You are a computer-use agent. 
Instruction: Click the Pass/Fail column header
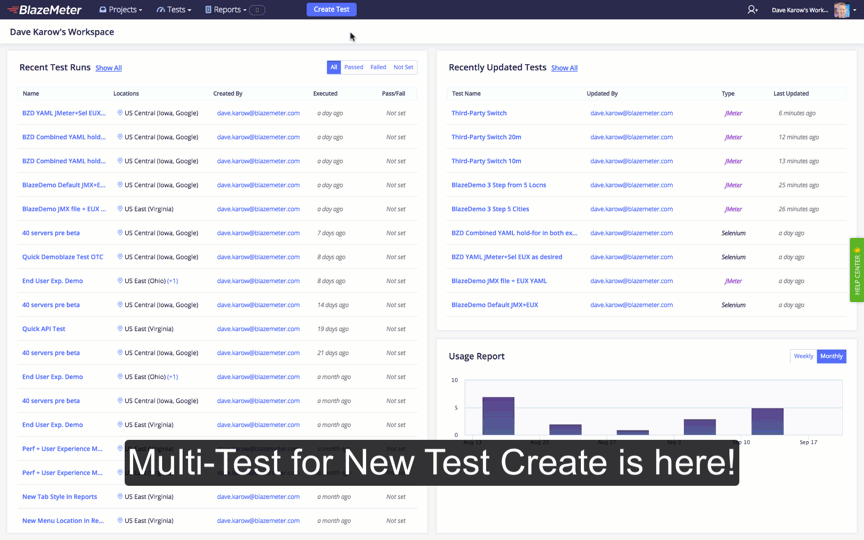(393, 94)
